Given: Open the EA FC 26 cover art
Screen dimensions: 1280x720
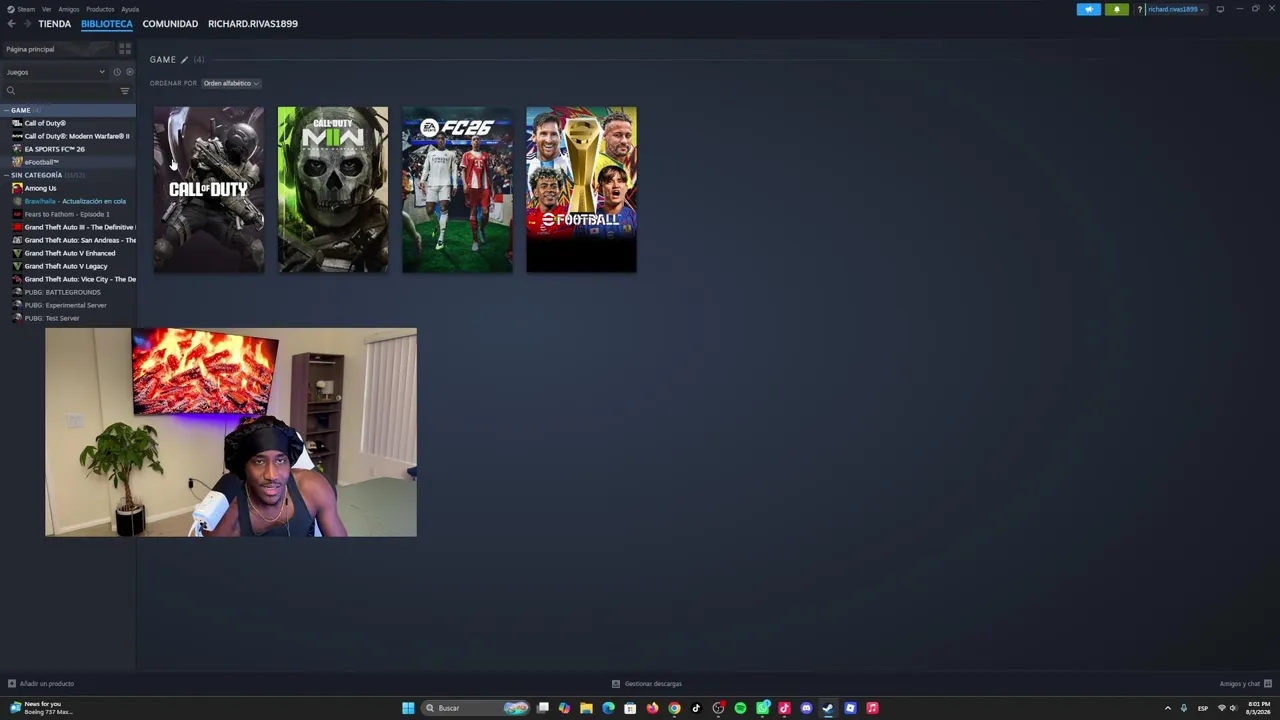Looking at the screenshot, I should tap(457, 189).
